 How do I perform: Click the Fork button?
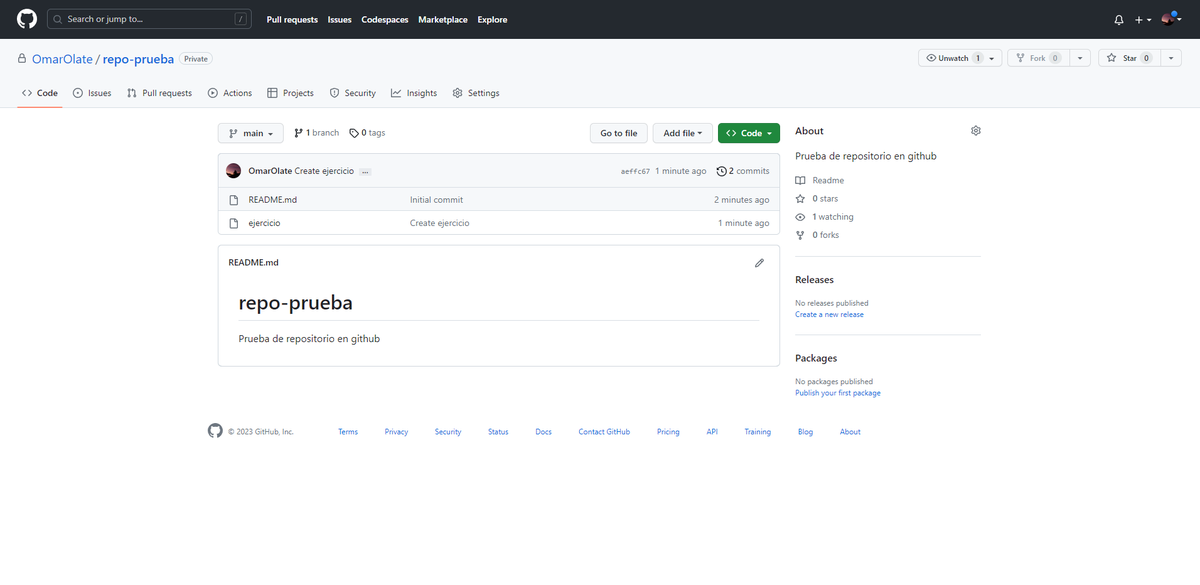click(1038, 58)
